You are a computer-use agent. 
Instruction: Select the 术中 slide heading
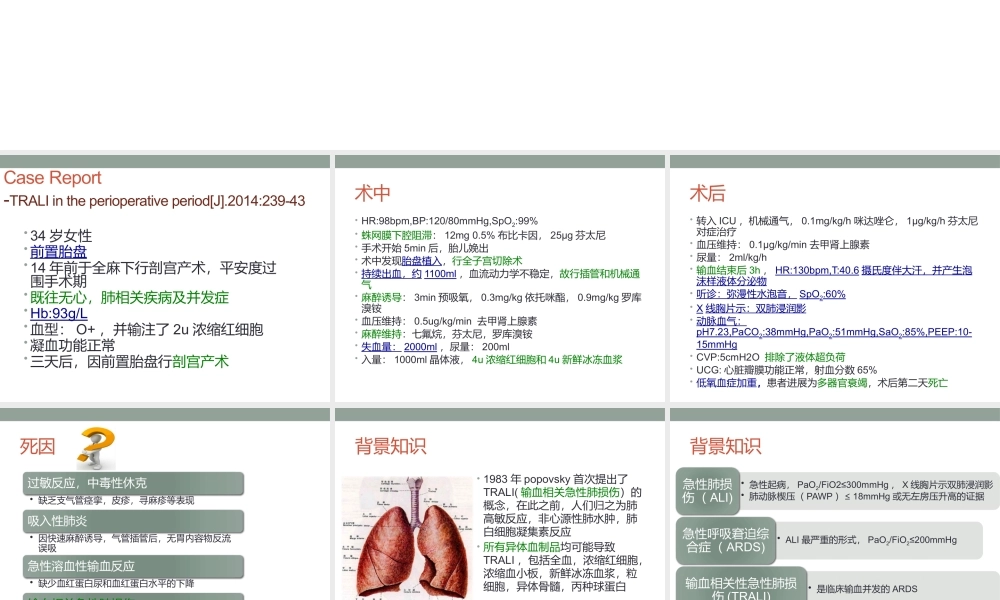[x=372, y=193]
